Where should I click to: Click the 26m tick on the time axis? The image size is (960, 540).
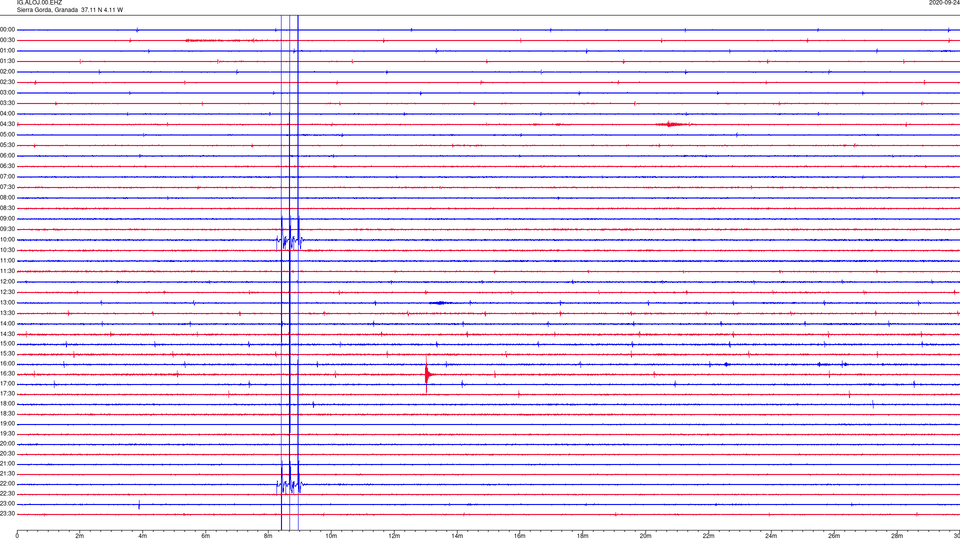[834, 536]
